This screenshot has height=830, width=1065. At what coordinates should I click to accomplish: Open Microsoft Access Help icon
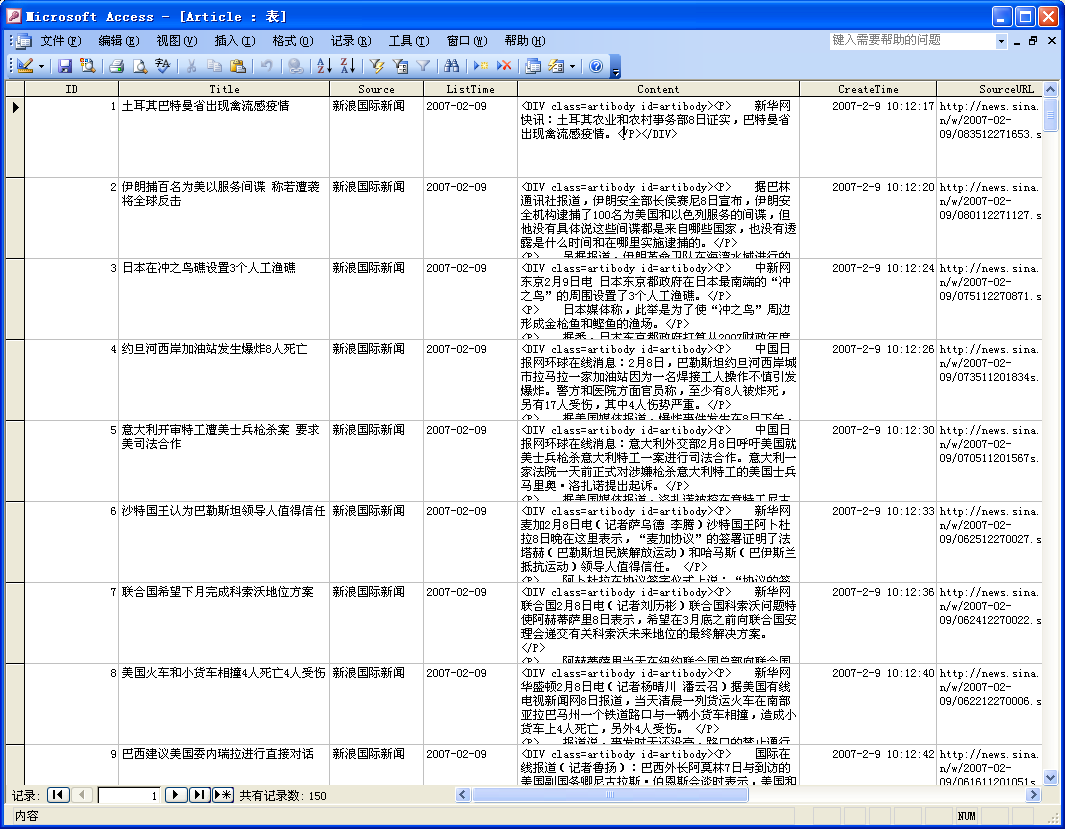point(596,66)
